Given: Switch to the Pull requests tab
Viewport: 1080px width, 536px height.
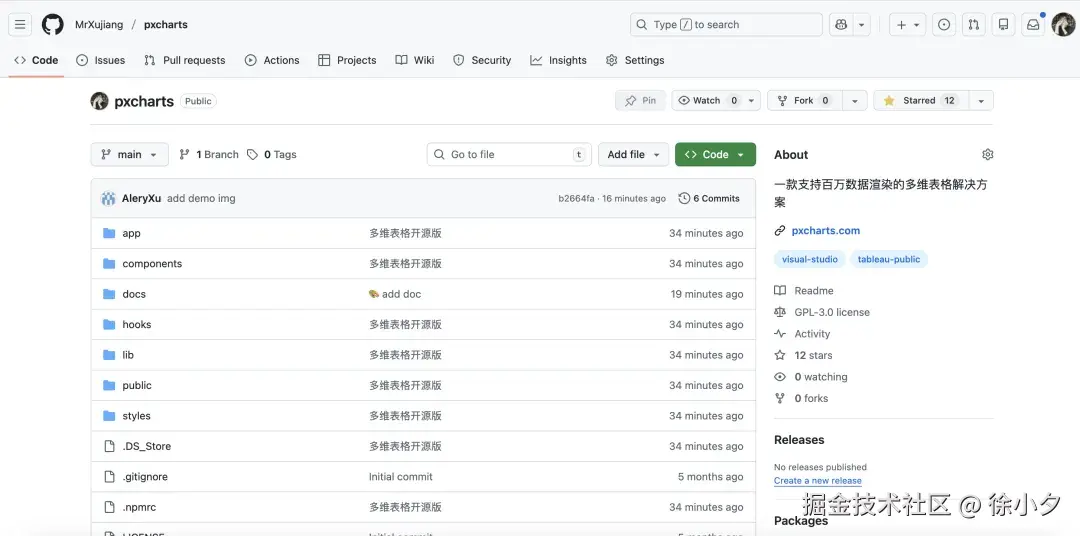Looking at the screenshot, I should pos(185,60).
